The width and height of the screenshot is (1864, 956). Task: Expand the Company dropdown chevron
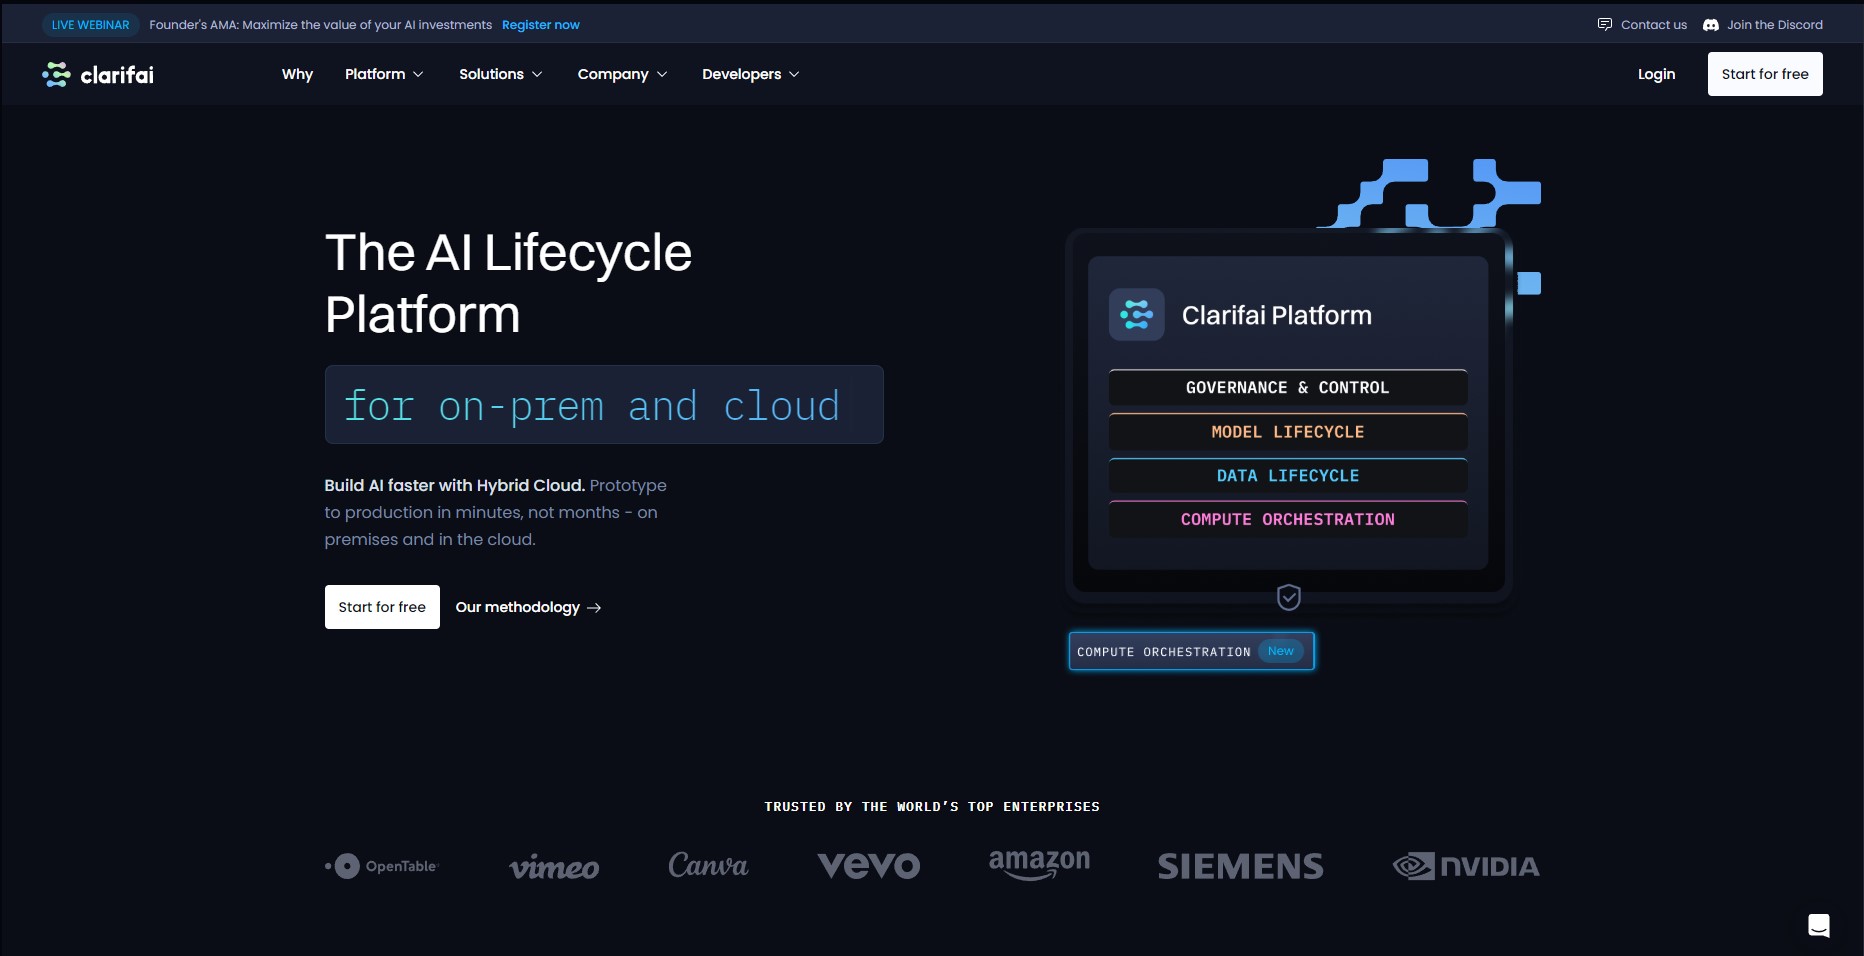coord(662,75)
